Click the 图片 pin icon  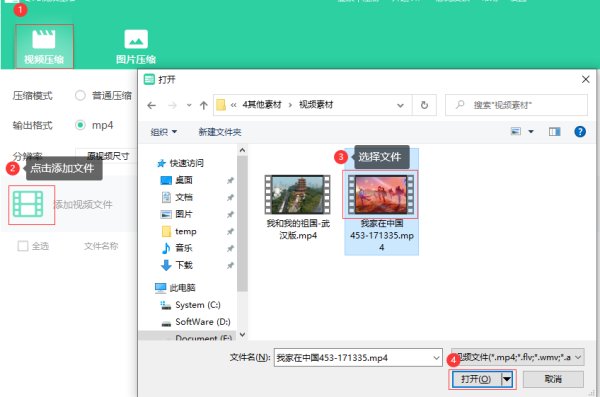pyautogui.click(x=230, y=214)
